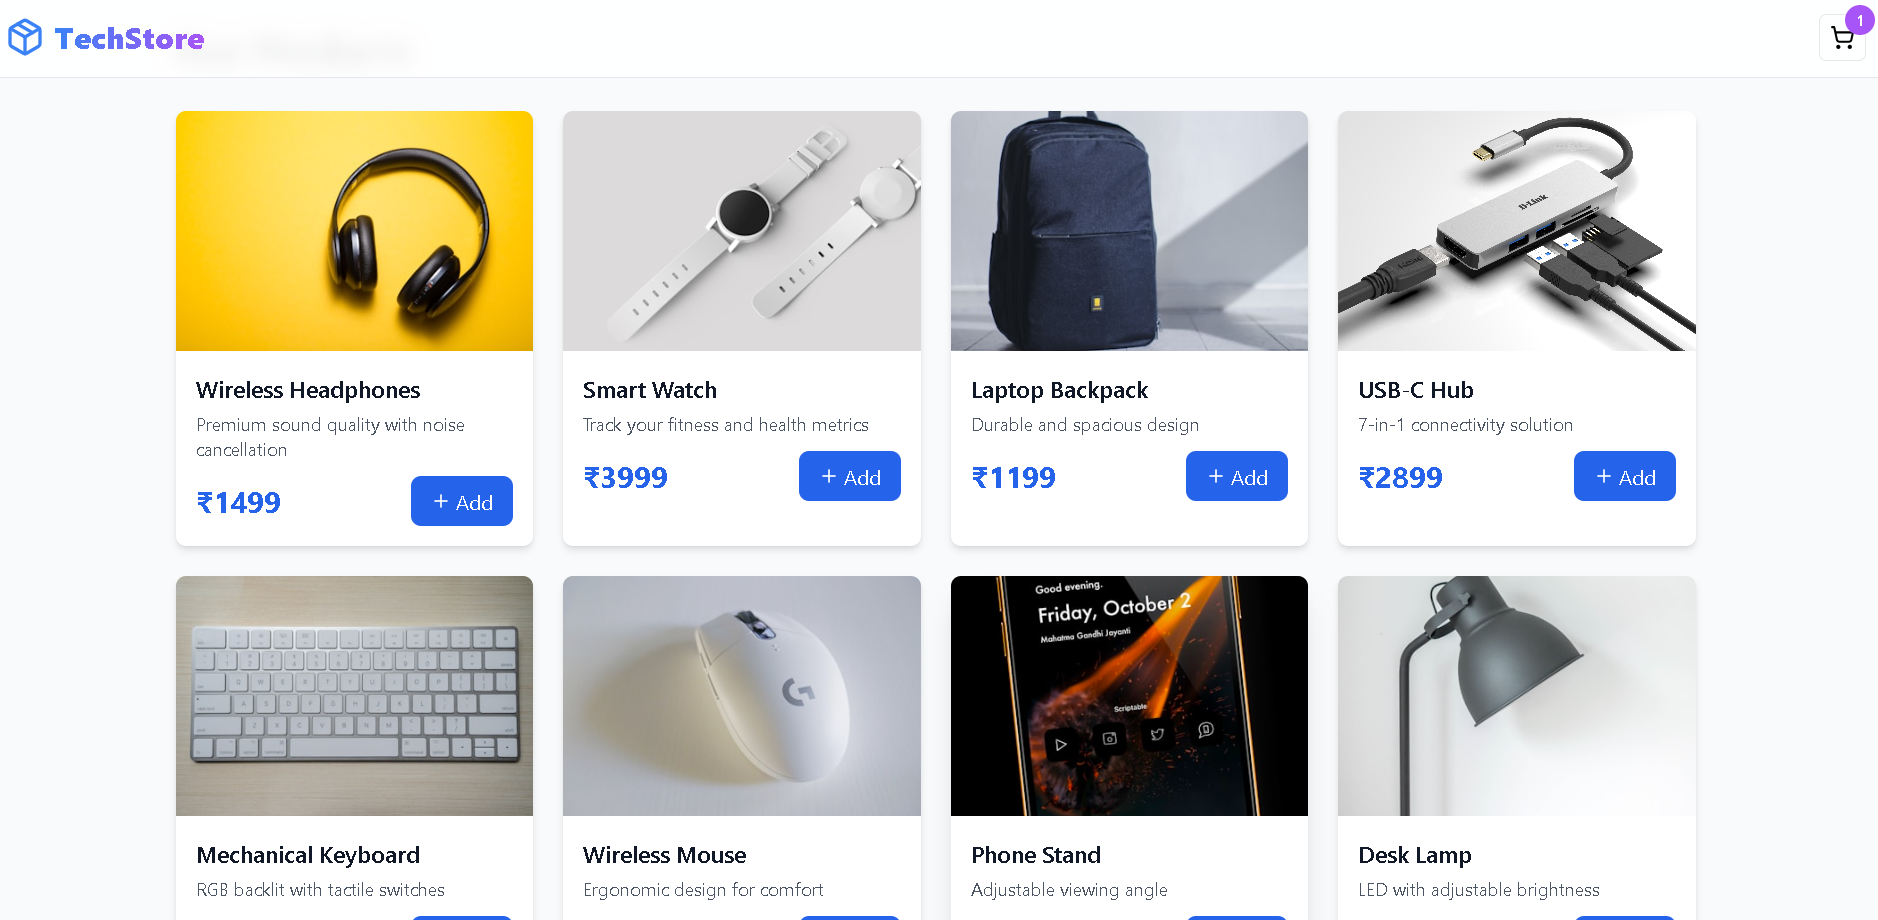Viewport: 1878px width, 920px height.
Task: Add Smart Watch to cart
Action: point(850,476)
